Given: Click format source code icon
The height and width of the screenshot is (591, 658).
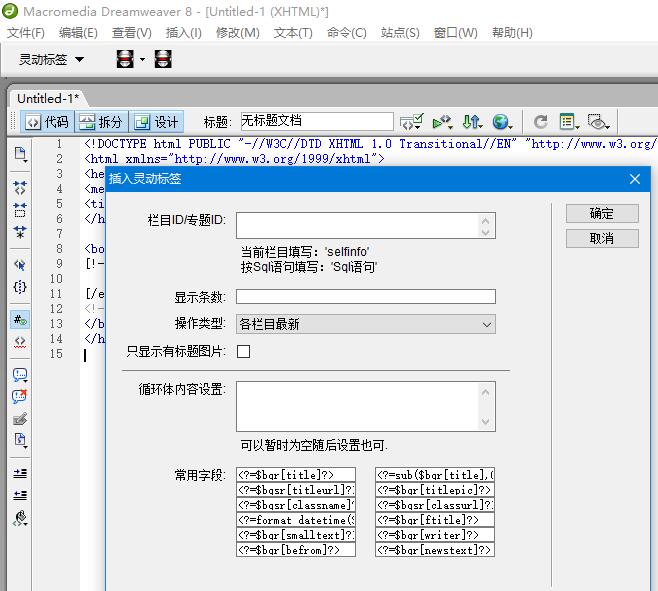Looking at the screenshot, I should 20,519.
